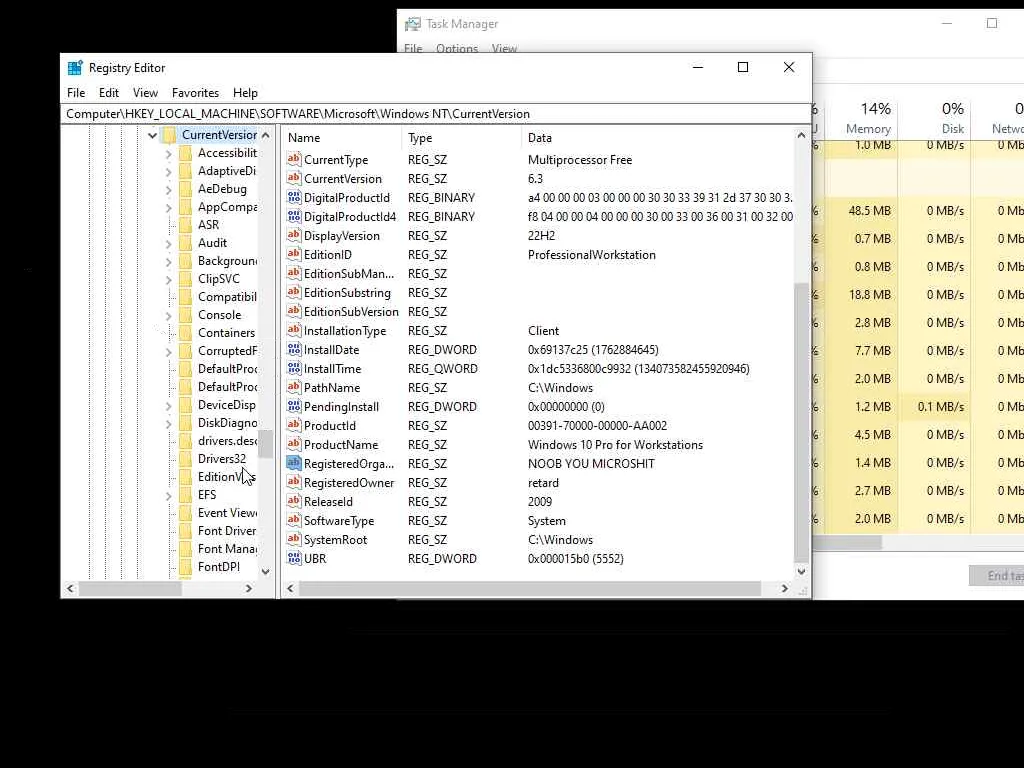Click the AeDebug folder icon

coord(185,189)
